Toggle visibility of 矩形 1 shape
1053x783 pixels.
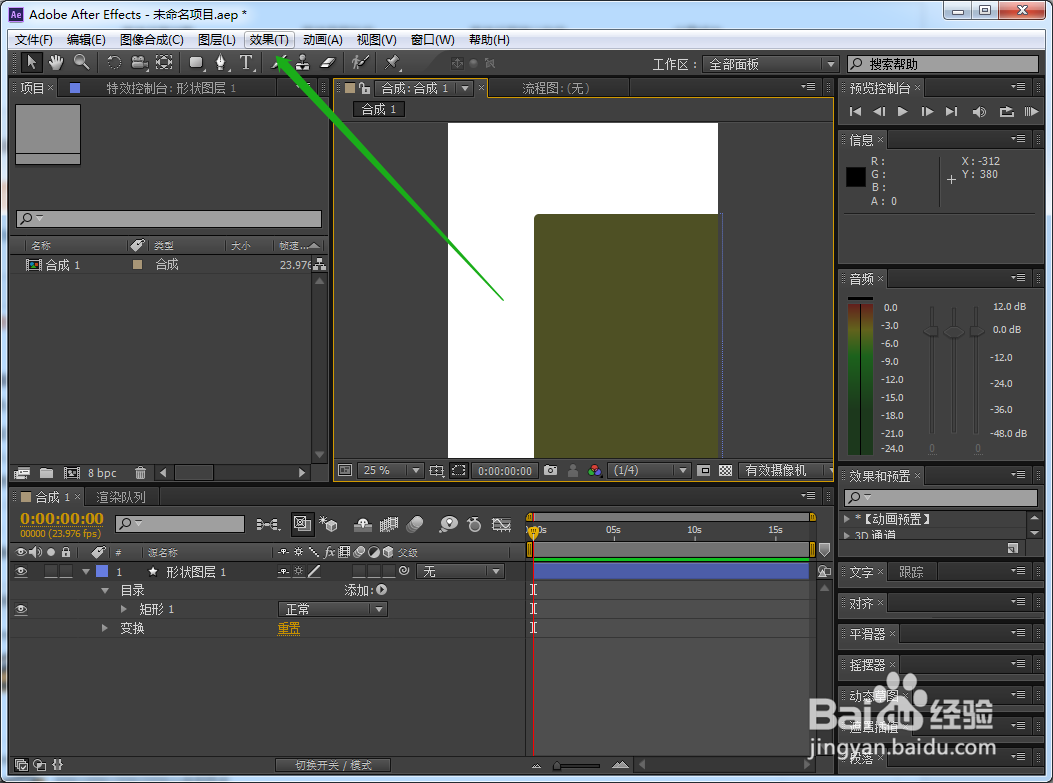[x=21, y=609]
